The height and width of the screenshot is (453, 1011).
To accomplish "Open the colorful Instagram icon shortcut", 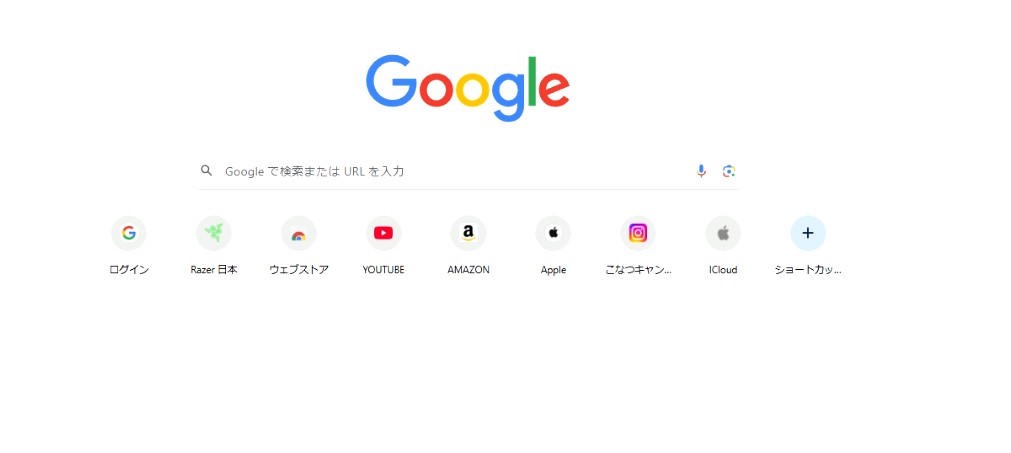I will pos(638,233).
